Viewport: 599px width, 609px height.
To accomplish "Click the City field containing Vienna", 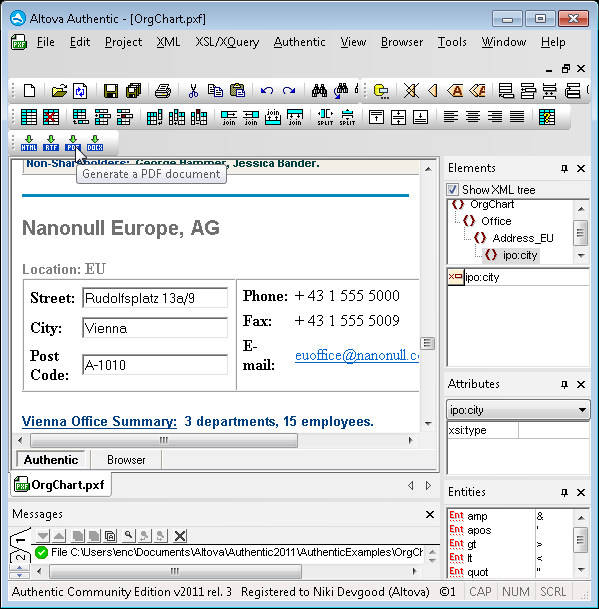I will click(155, 328).
